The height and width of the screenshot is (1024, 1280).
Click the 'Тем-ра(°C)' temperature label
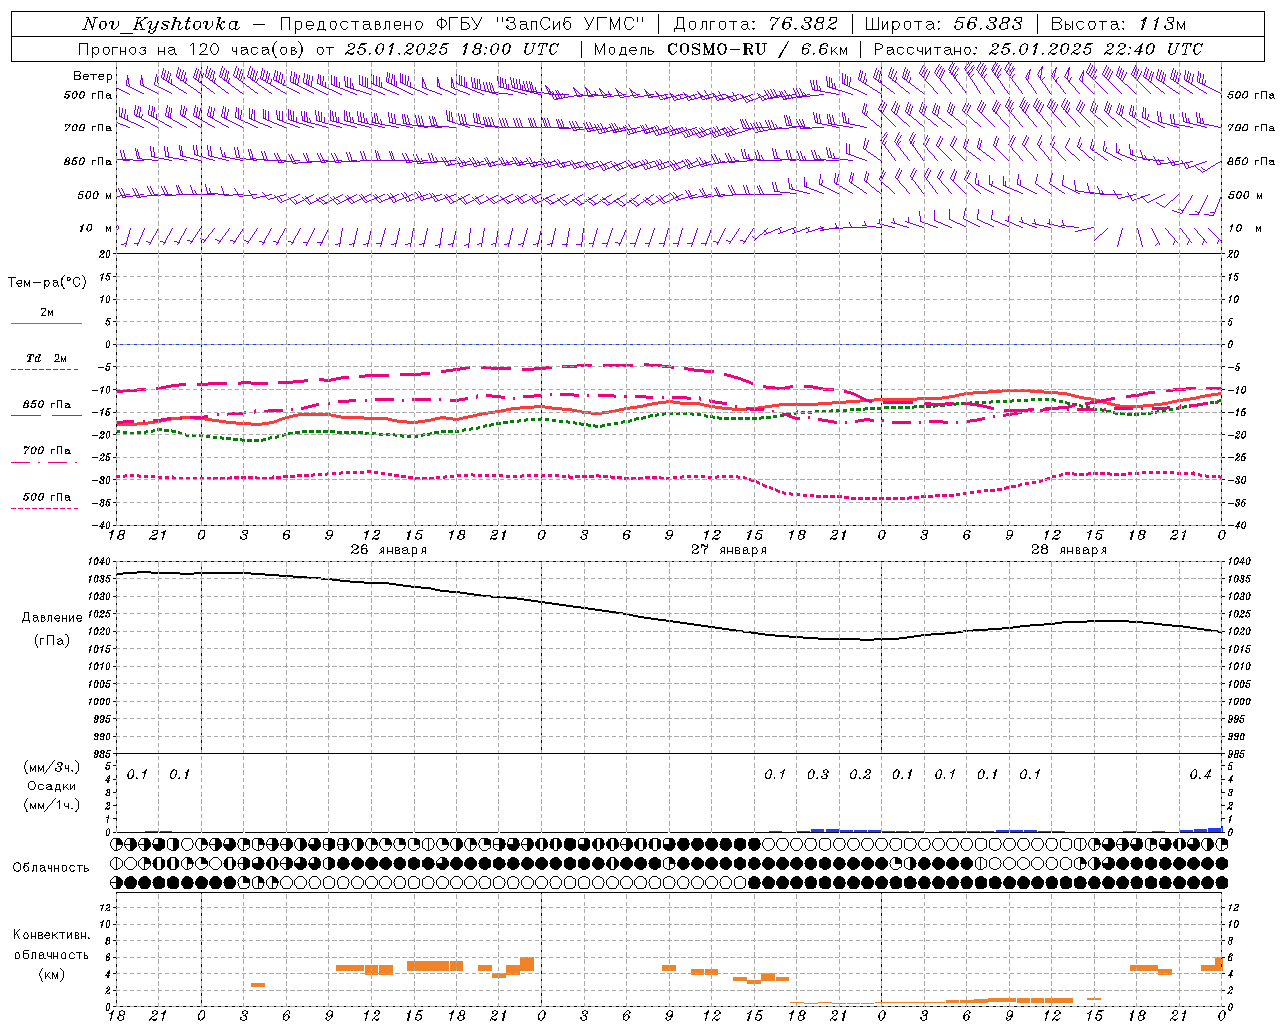click(47, 283)
